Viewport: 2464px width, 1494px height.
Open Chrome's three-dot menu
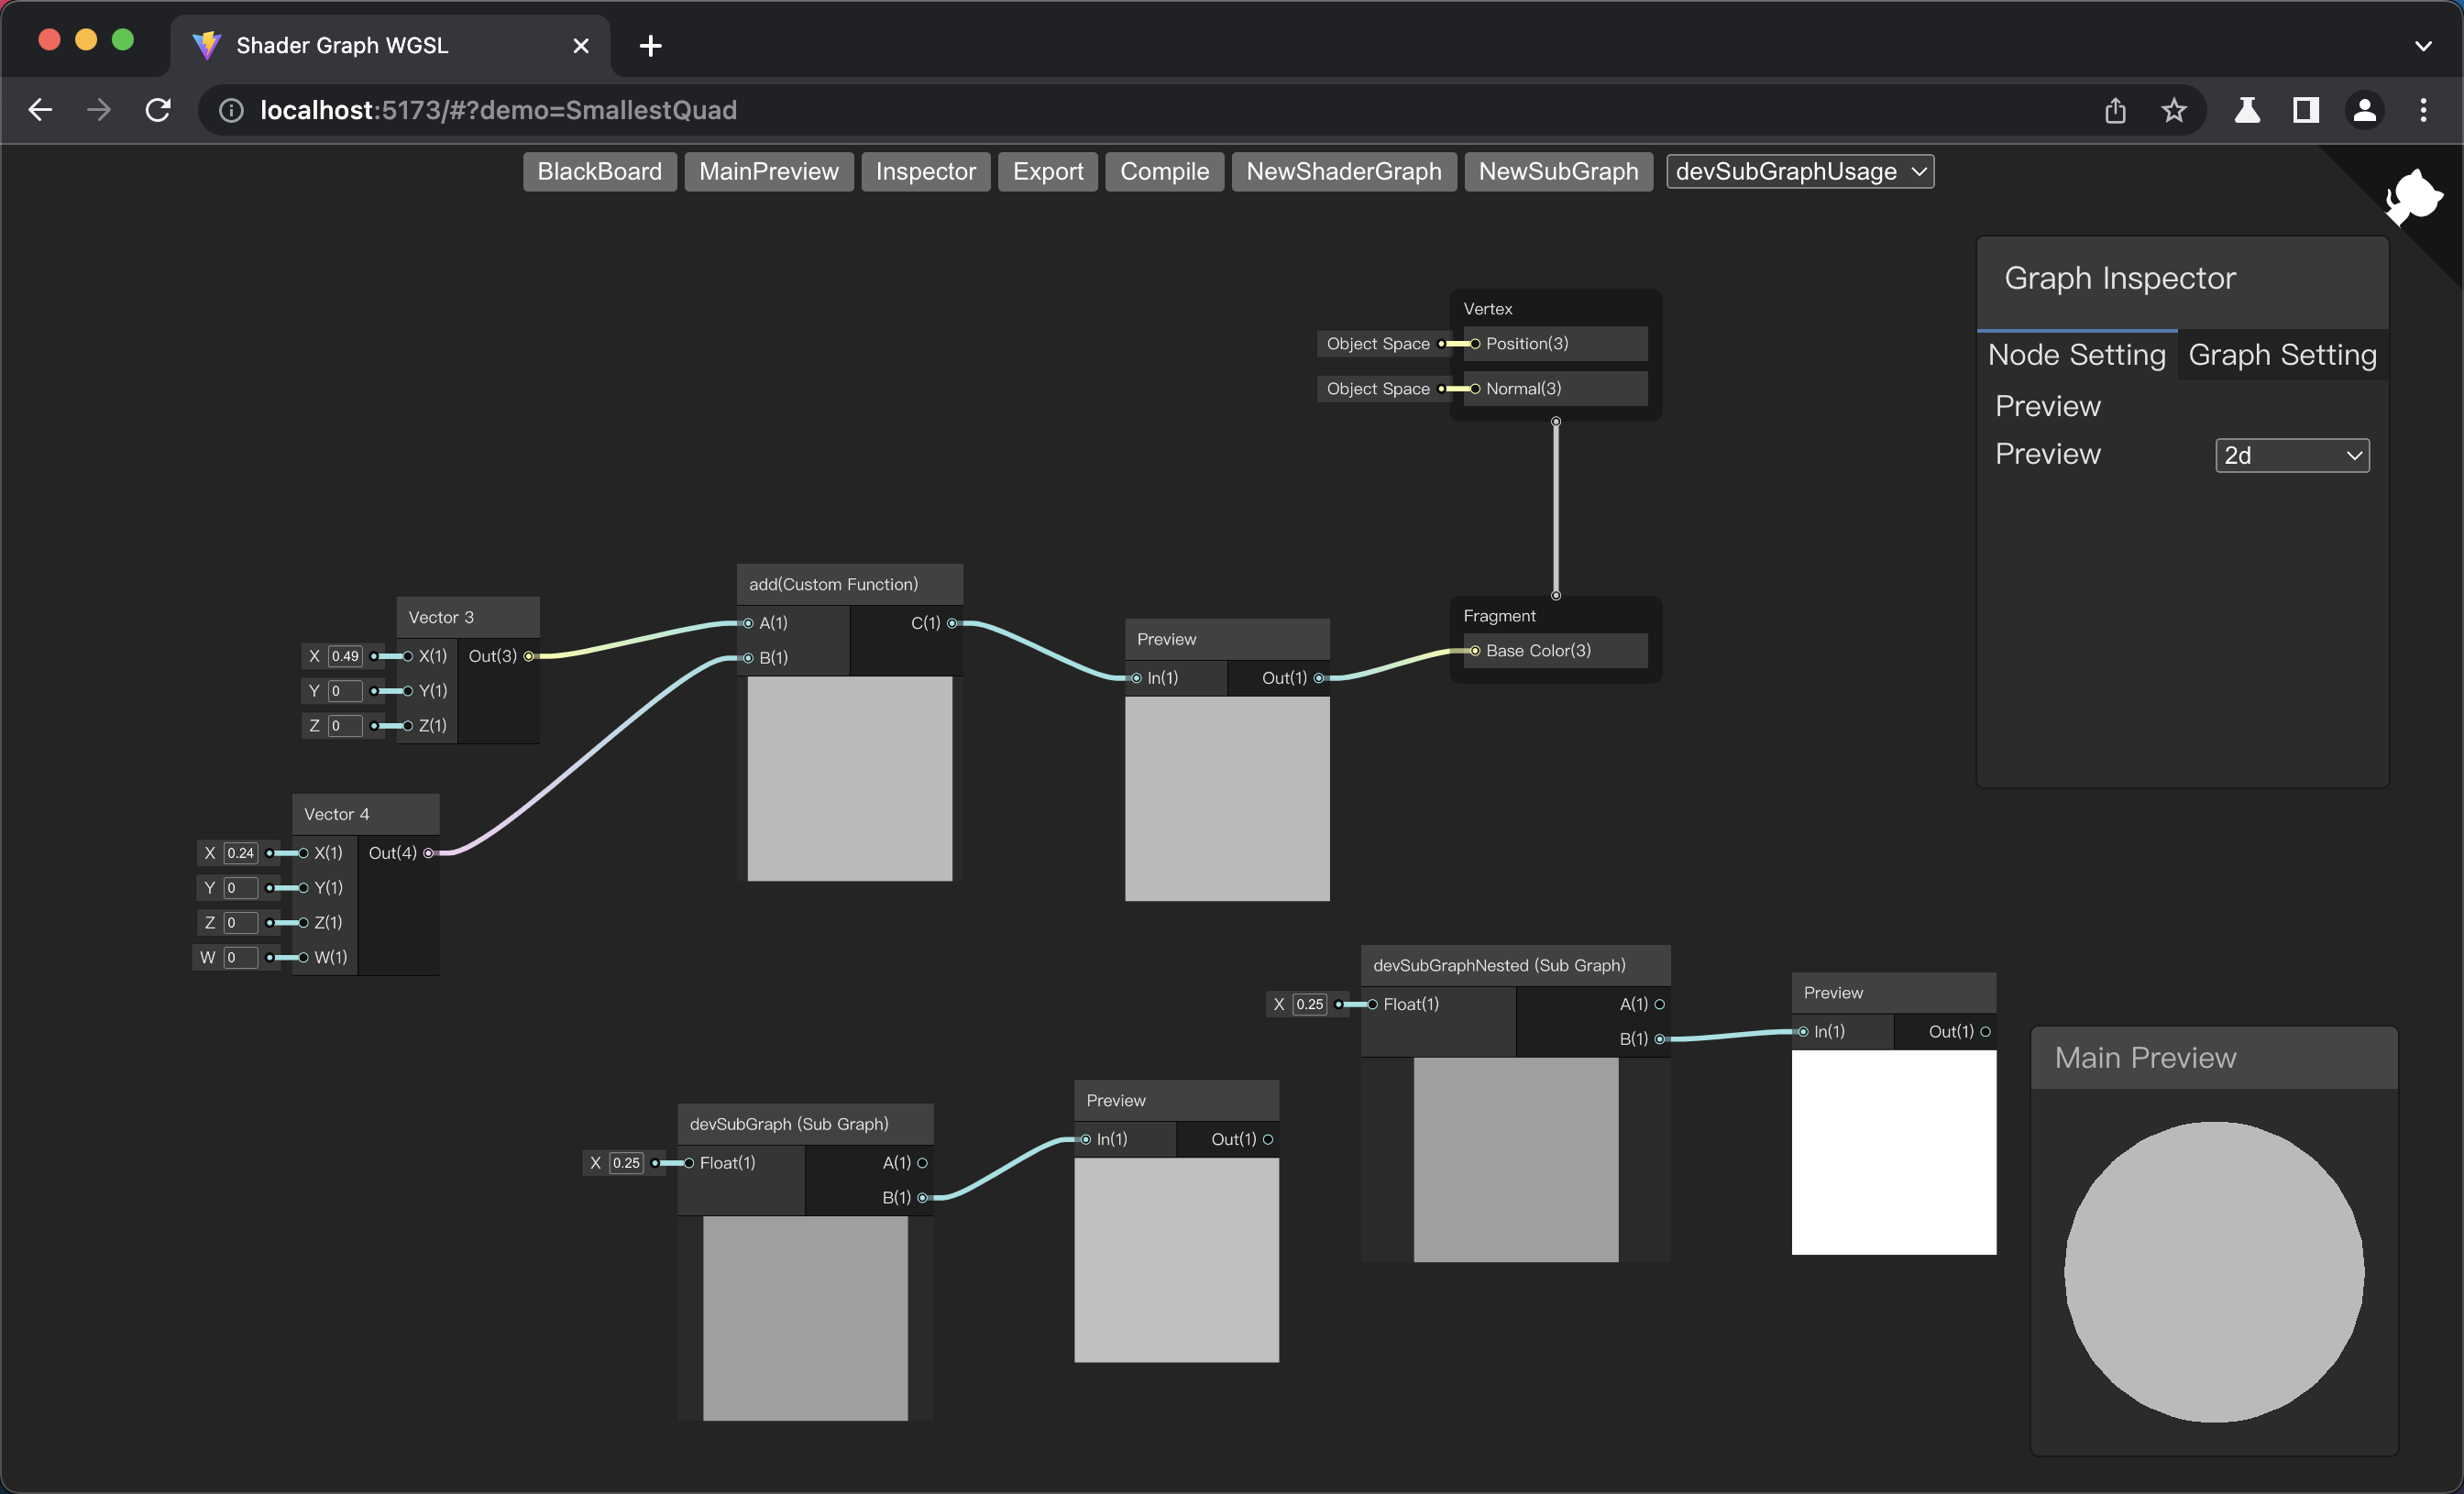coord(2422,110)
